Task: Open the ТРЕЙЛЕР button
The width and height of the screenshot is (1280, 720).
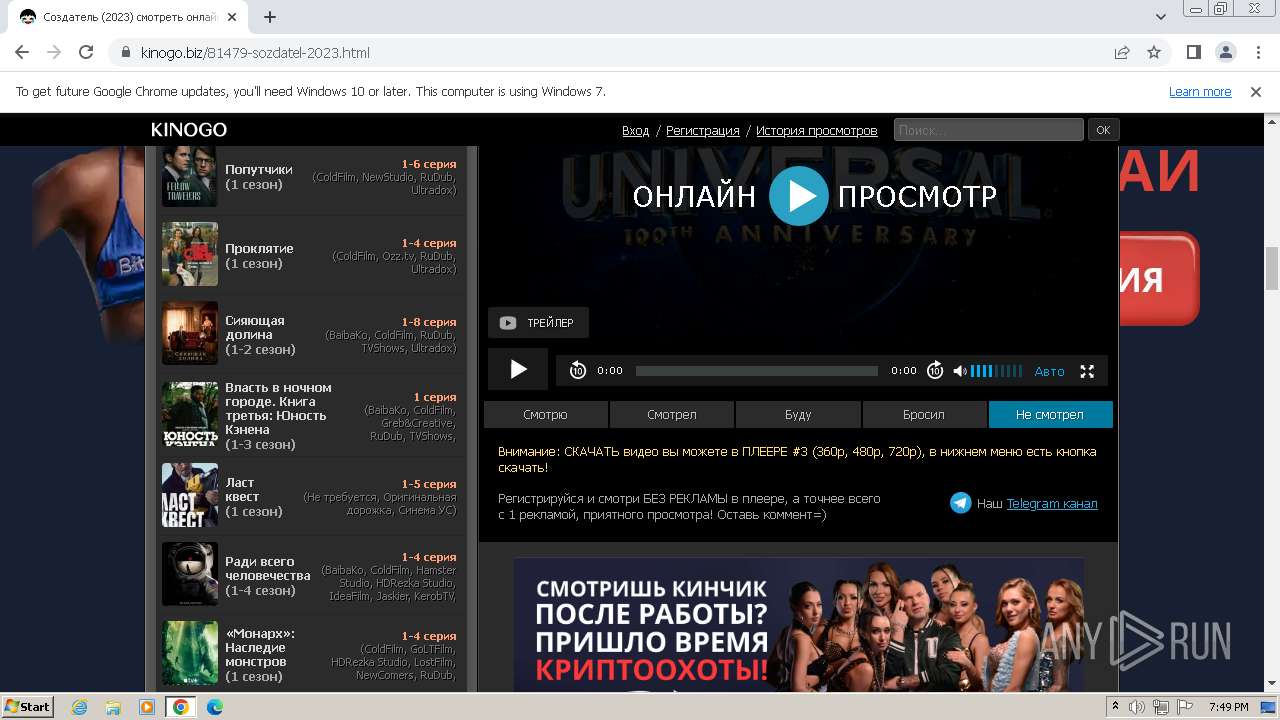Action: tap(538, 323)
